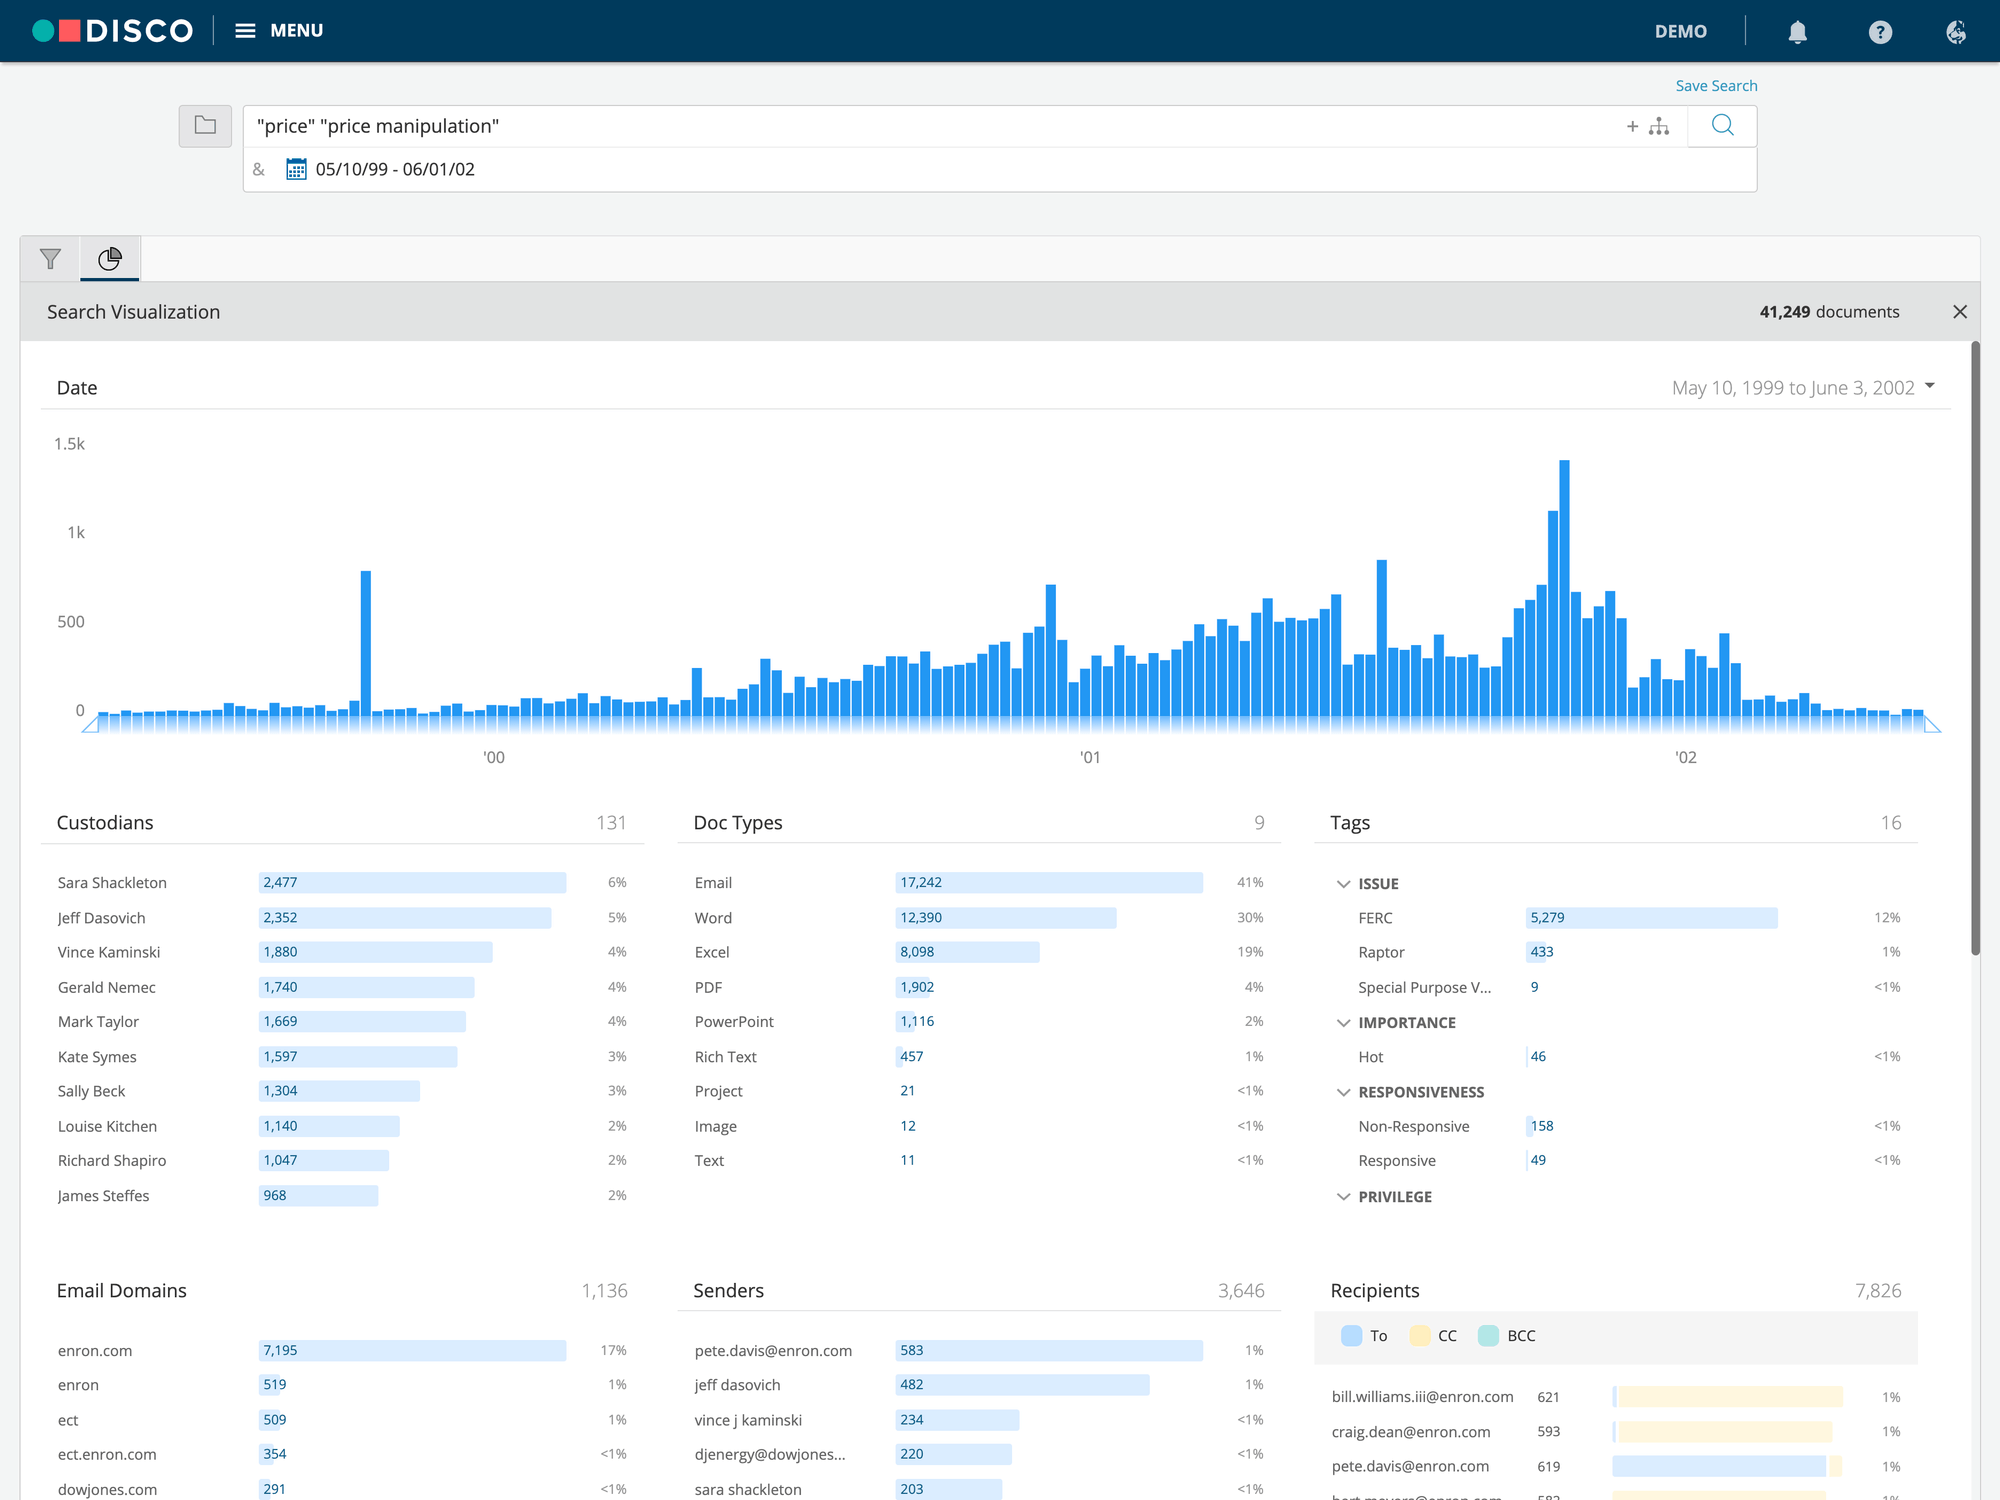Open the search hierarchy builder icon
The height and width of the screenshot is (1500, 2000).
click(x=1660, y=126)
